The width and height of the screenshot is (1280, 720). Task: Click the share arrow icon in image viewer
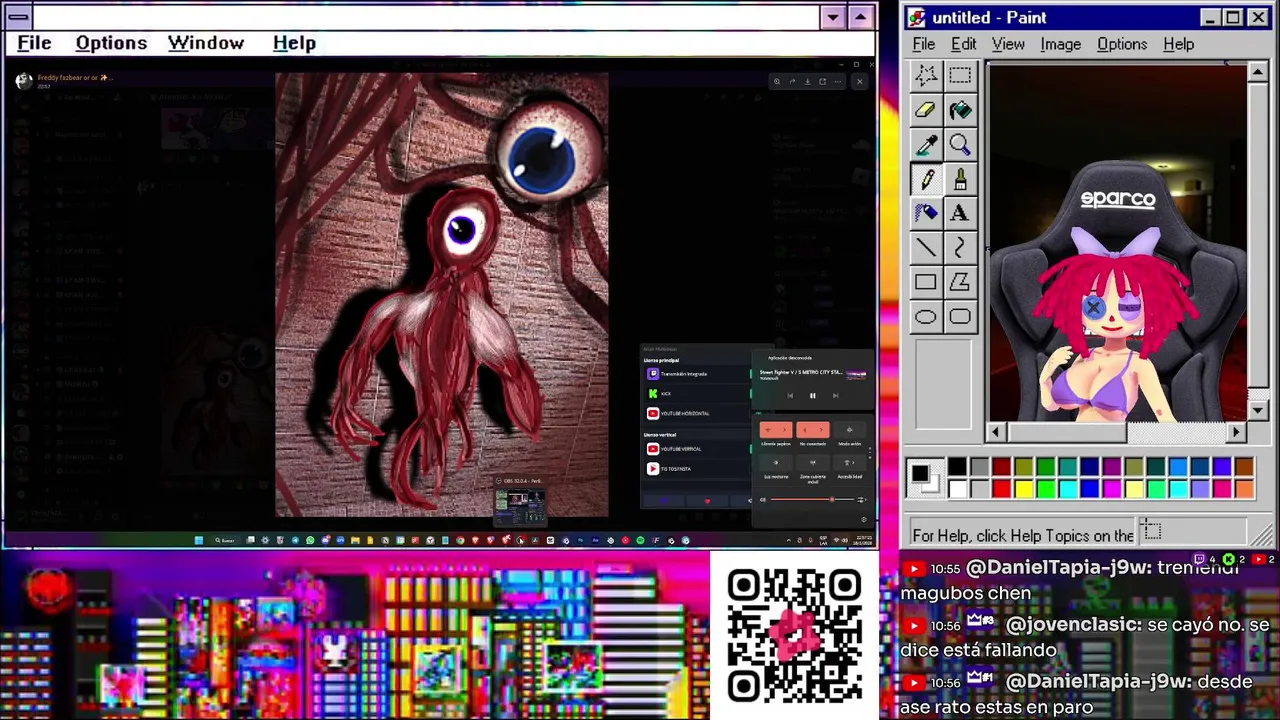click(792, 82)
